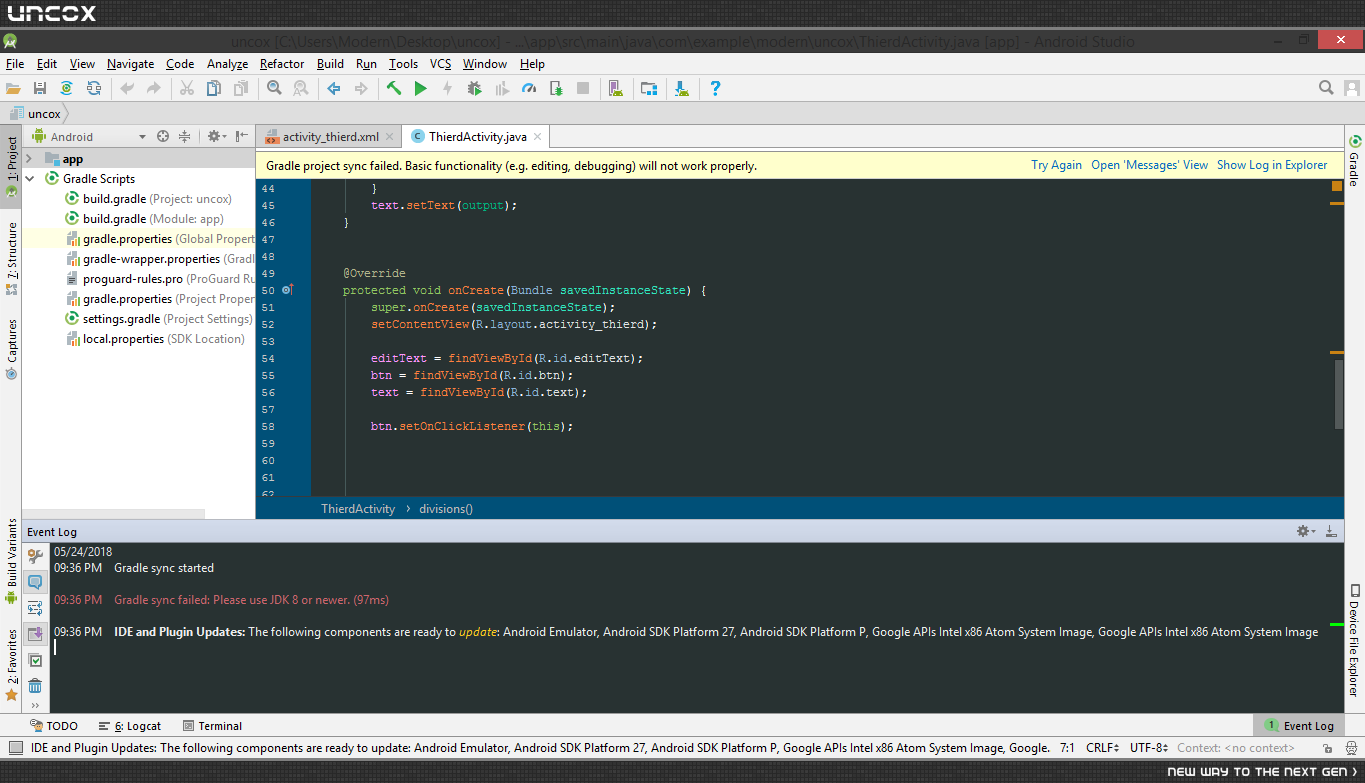Open the Device File Explorer side tab

click(1355, 640)
